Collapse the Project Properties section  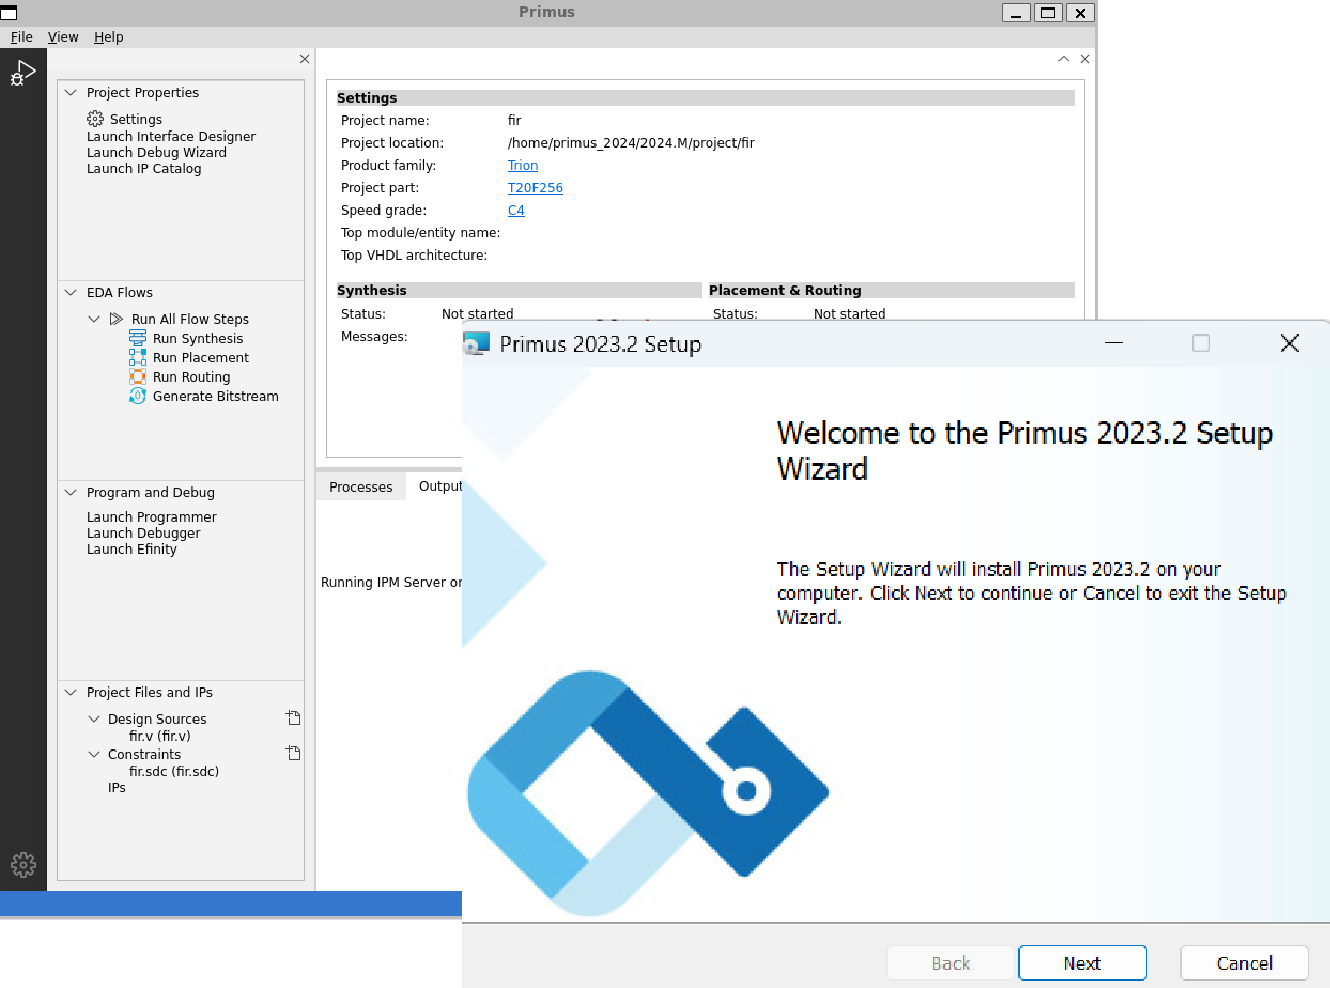pyautogui.click(x=71, y=92)
